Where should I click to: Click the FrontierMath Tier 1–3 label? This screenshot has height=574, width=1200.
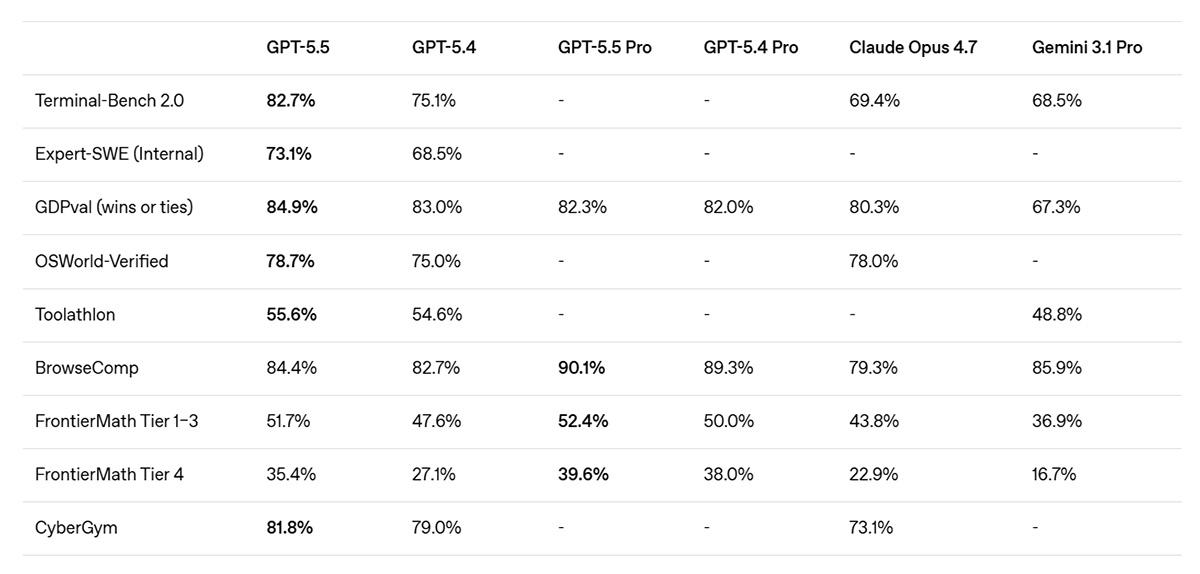[x=116, y=421]
